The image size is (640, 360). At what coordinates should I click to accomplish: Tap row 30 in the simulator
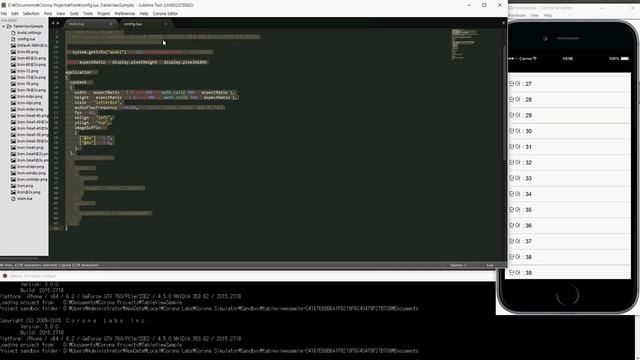click(568, 131)
